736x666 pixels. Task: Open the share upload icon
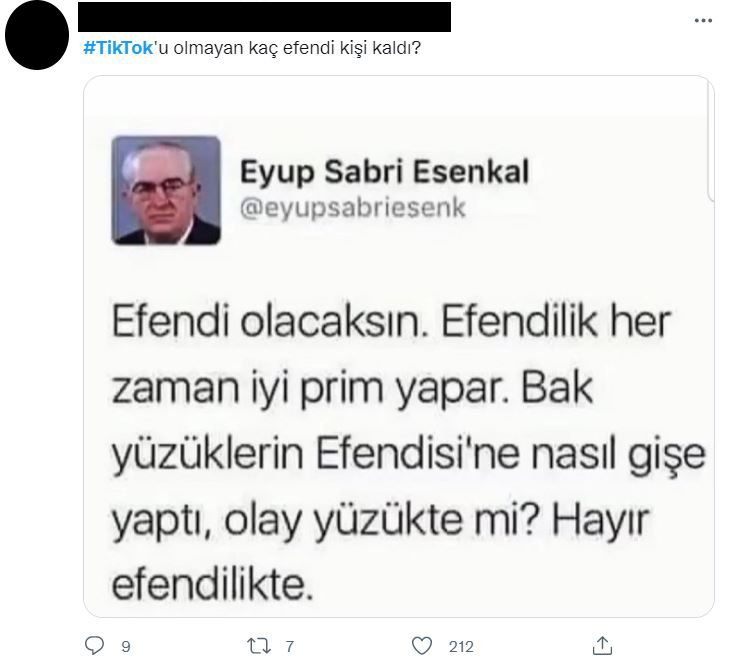point(602,646)
